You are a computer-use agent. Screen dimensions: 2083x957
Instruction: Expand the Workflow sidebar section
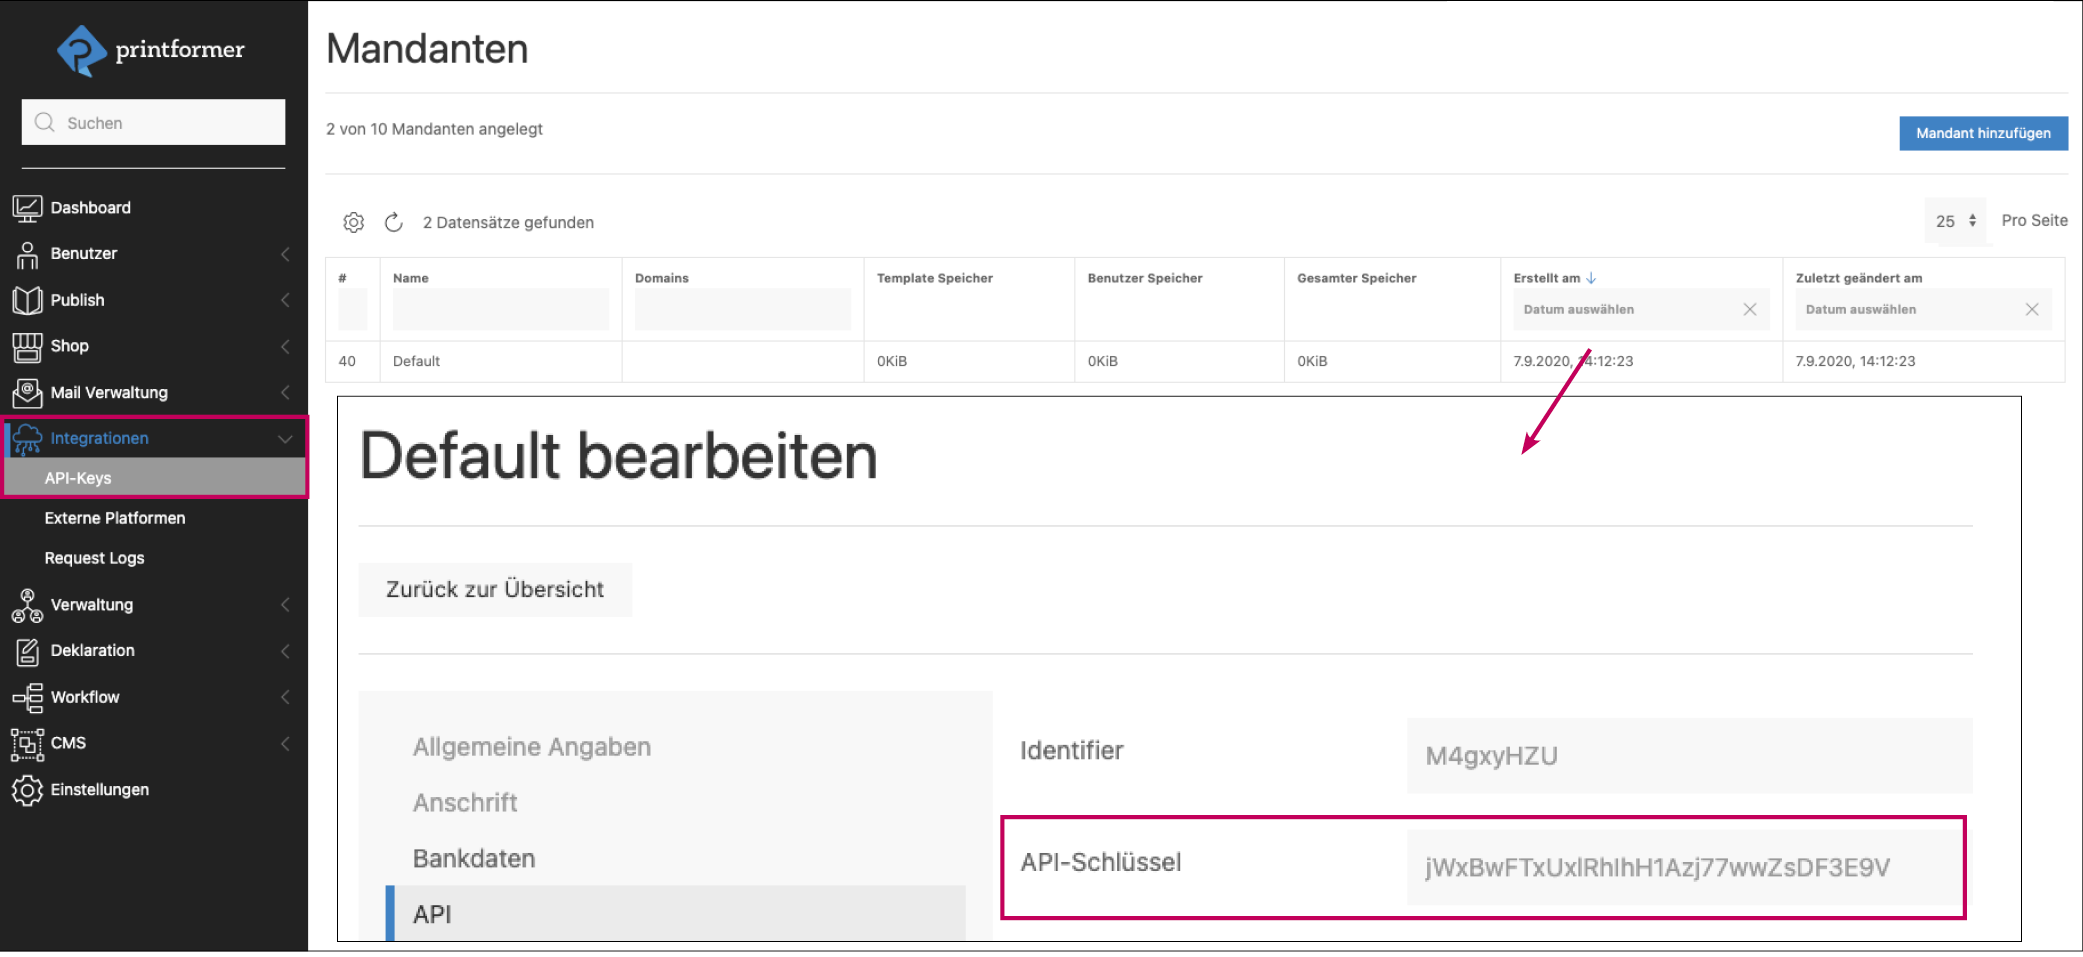[x=286, y=697]
